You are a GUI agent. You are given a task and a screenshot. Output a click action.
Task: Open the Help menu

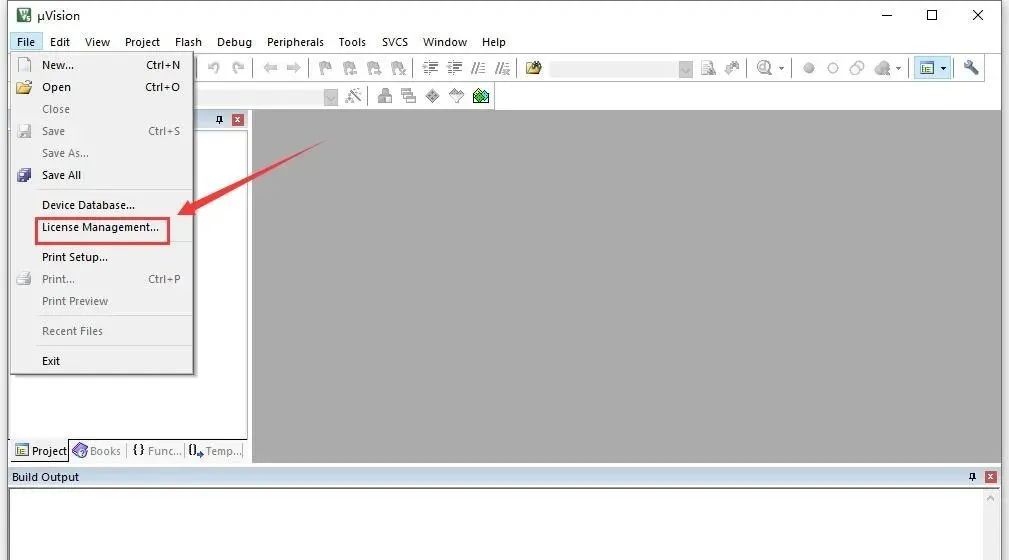(494, 42)
